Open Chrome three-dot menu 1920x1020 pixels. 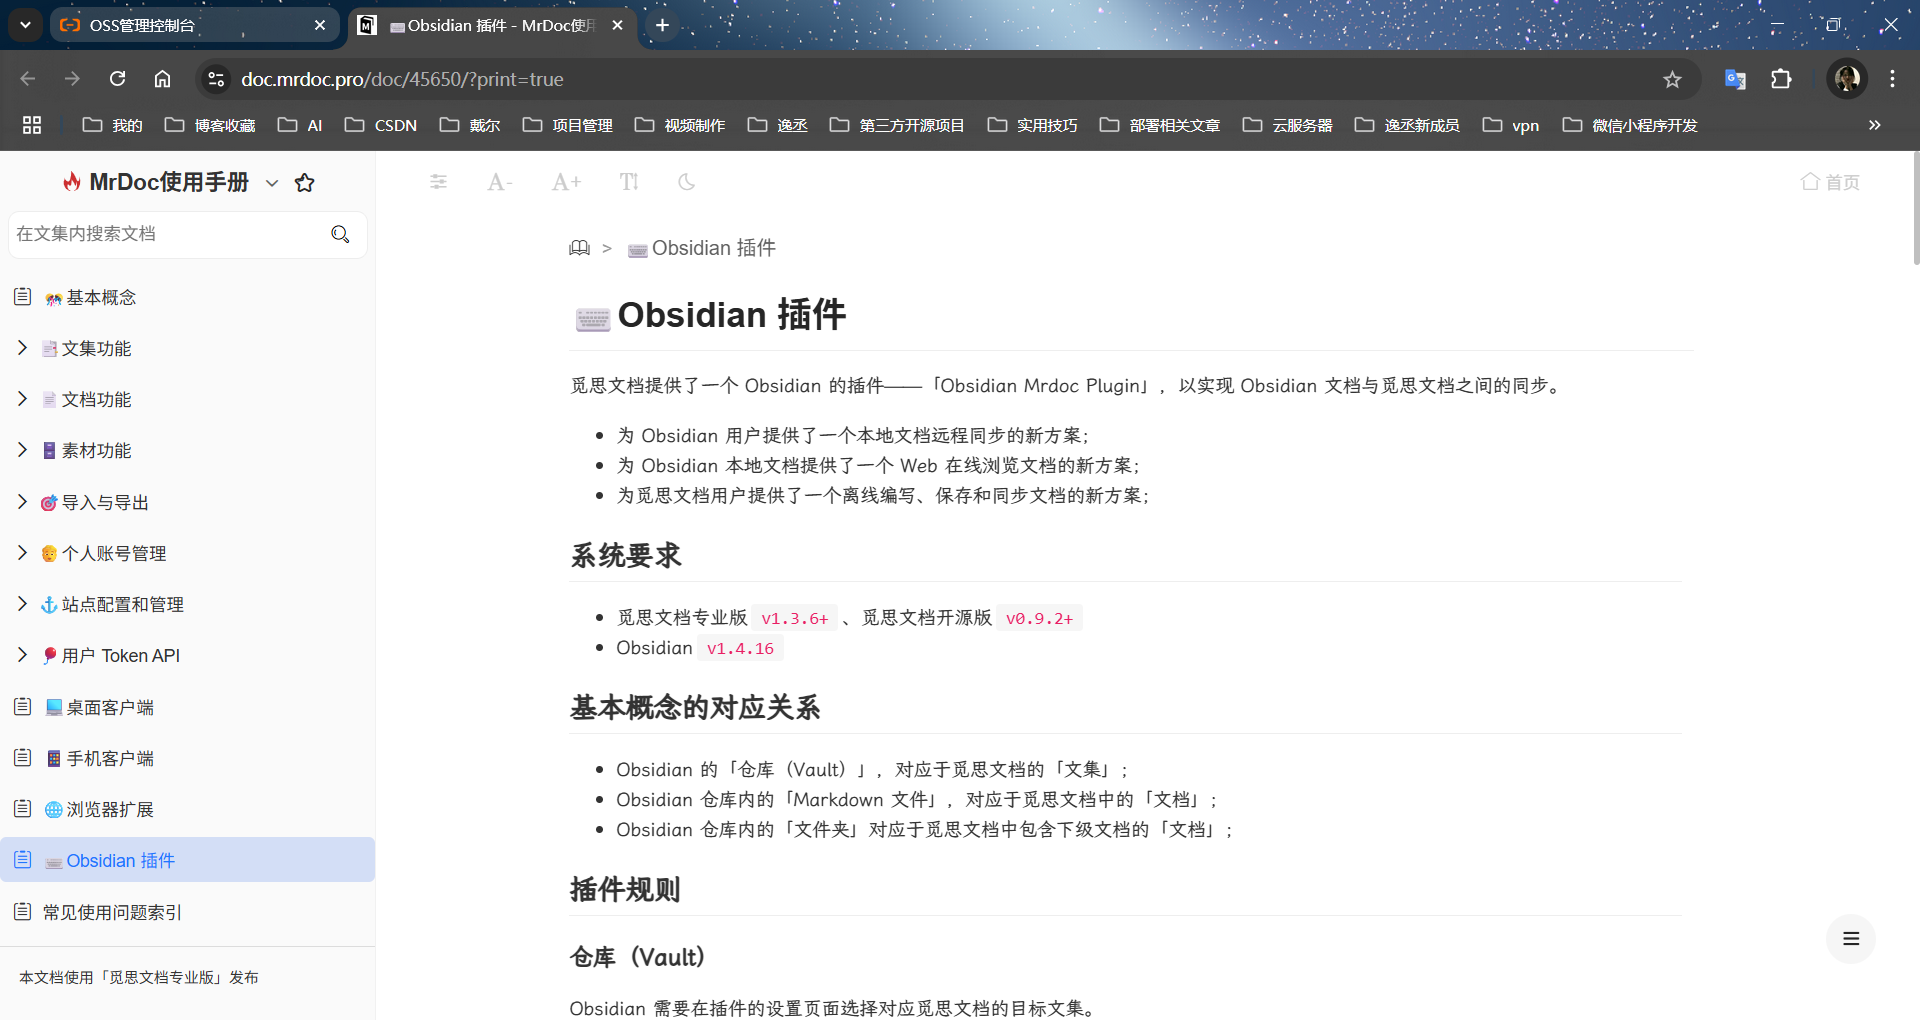[1892, 79]
